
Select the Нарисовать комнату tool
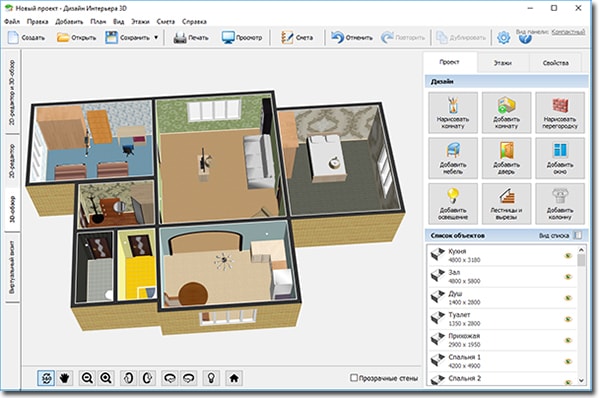[453, 113]
